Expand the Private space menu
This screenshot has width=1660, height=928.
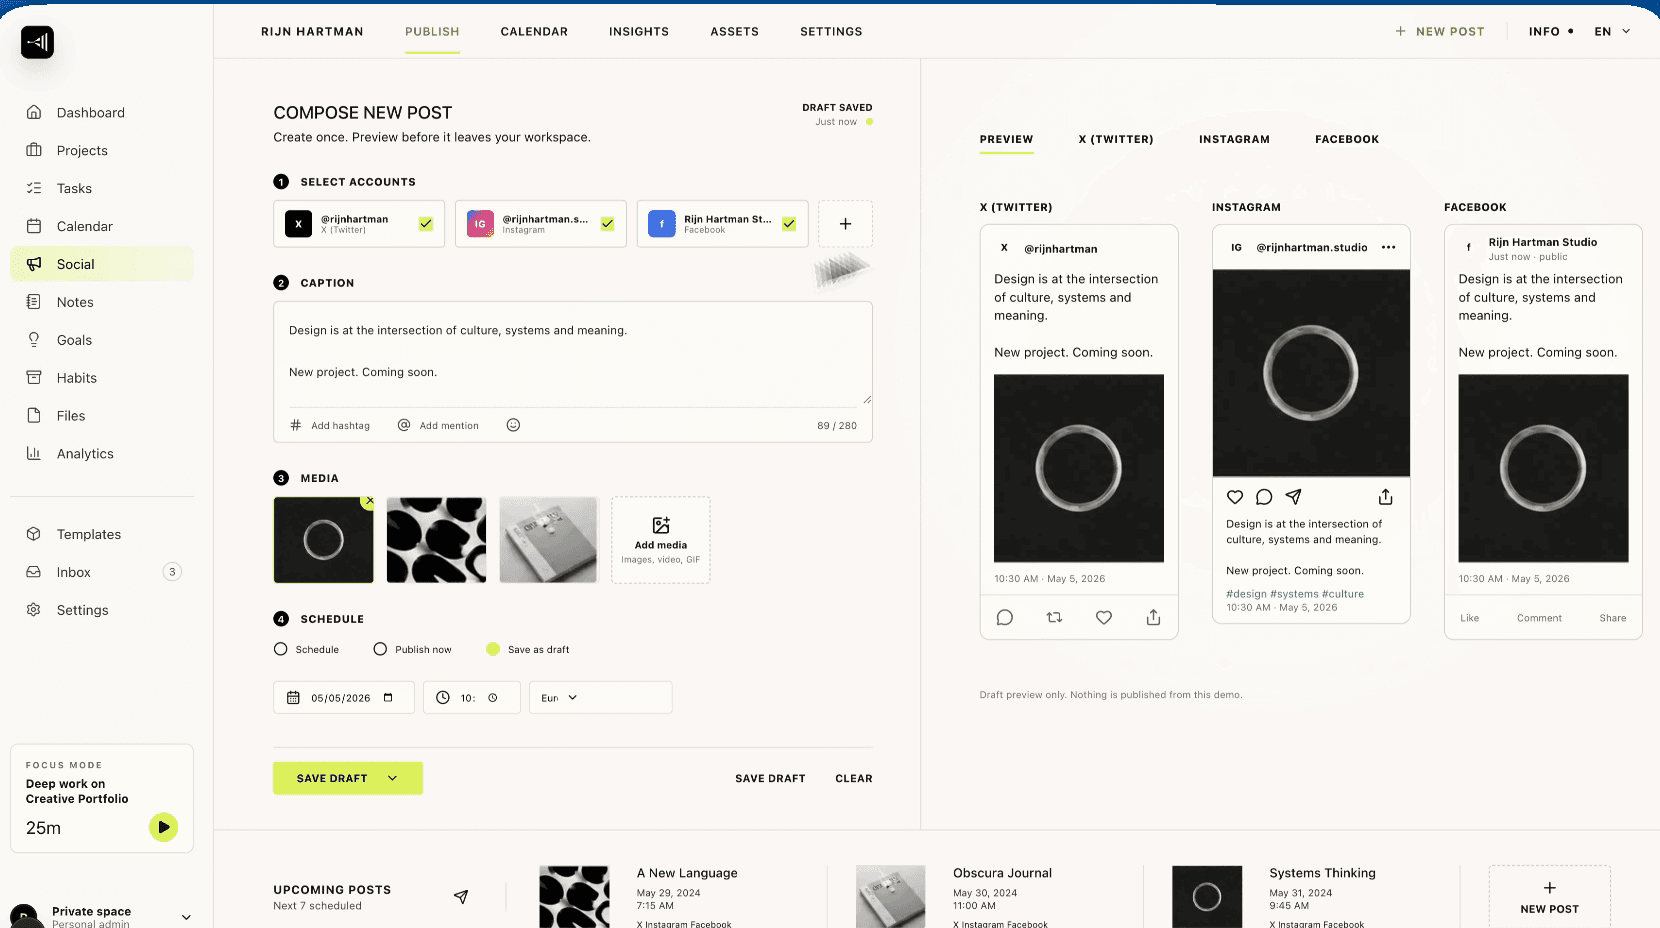click(x=186, y=917)
